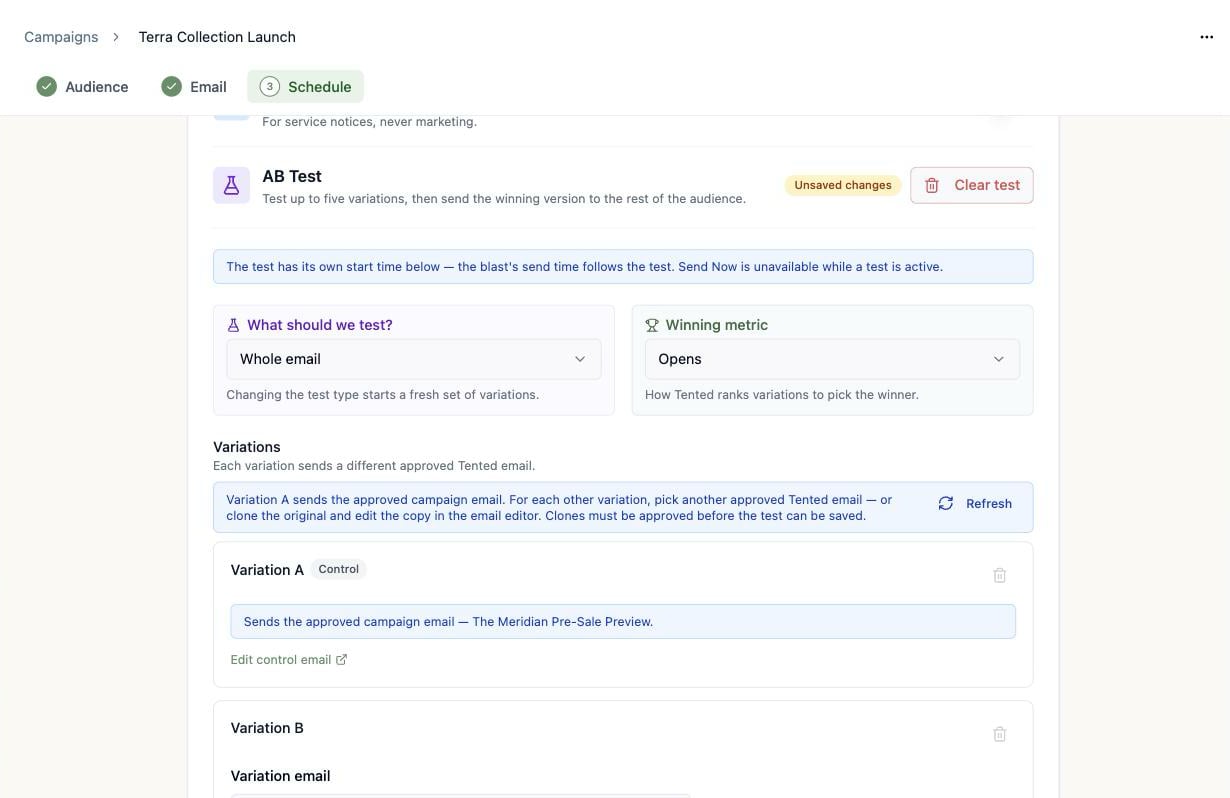The width and height of the screenshot is (1230, 798).
Task: Click the Email step green checkmark icon
Action: click(172, 86)
